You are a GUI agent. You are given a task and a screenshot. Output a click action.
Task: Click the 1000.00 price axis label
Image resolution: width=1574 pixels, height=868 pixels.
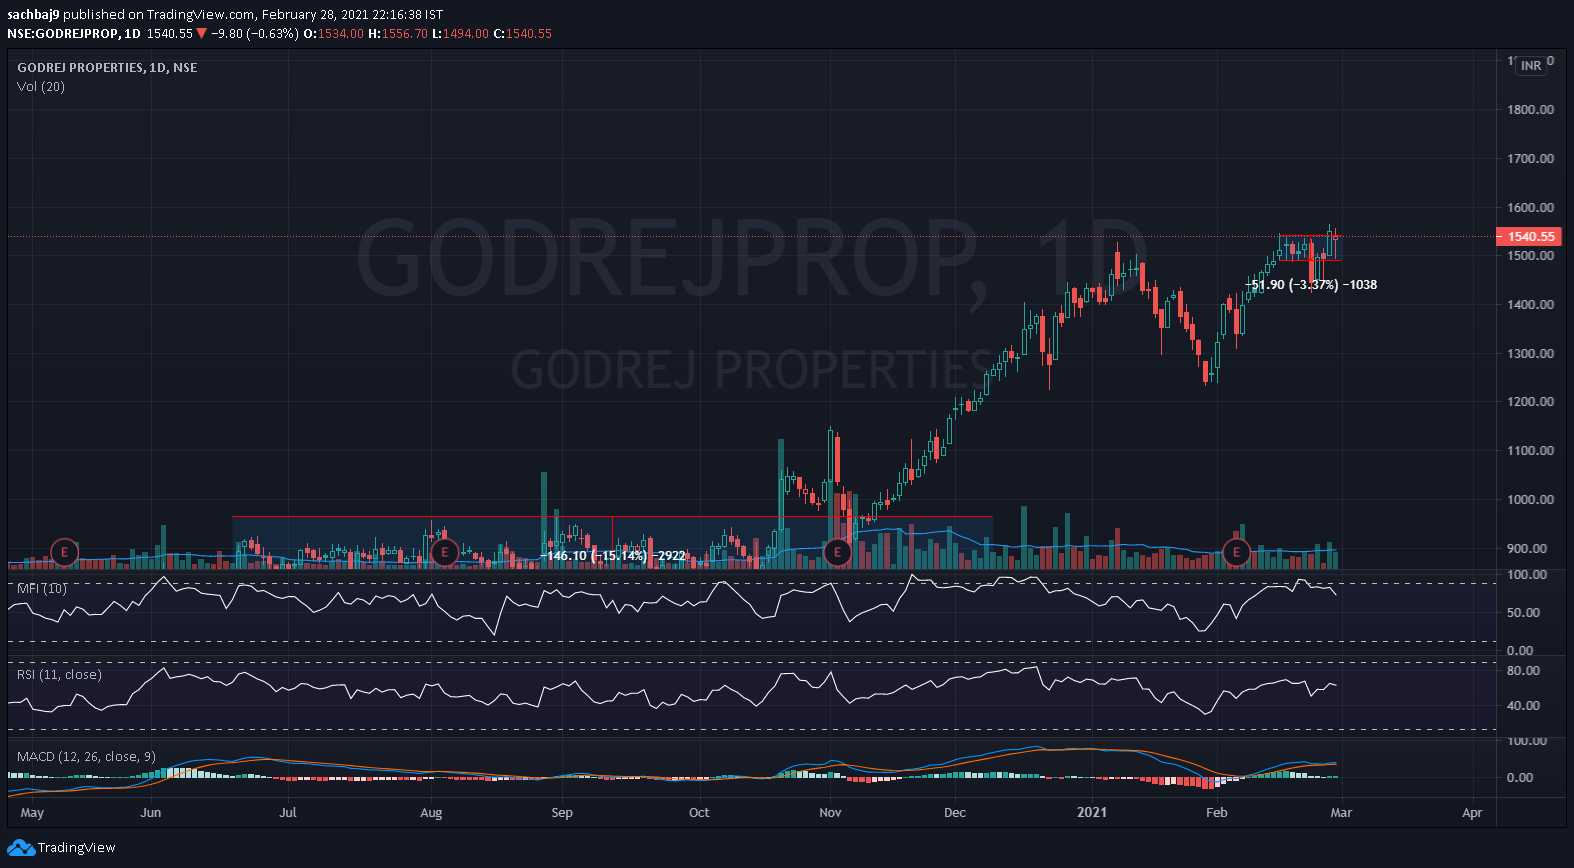point(1531,500)
